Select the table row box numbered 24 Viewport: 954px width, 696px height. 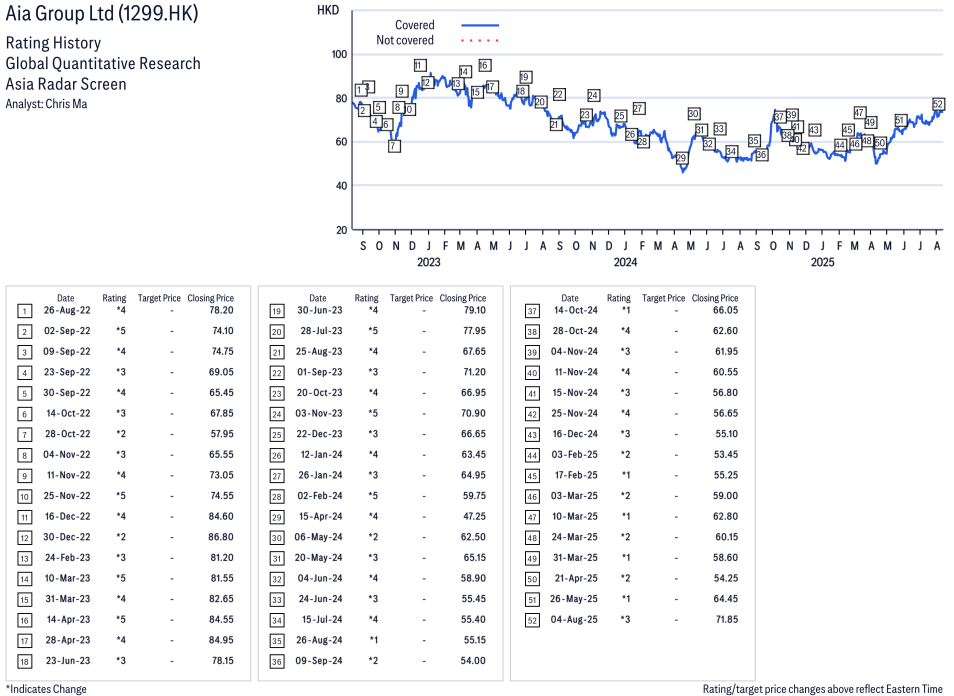click(x=277, y=414)
